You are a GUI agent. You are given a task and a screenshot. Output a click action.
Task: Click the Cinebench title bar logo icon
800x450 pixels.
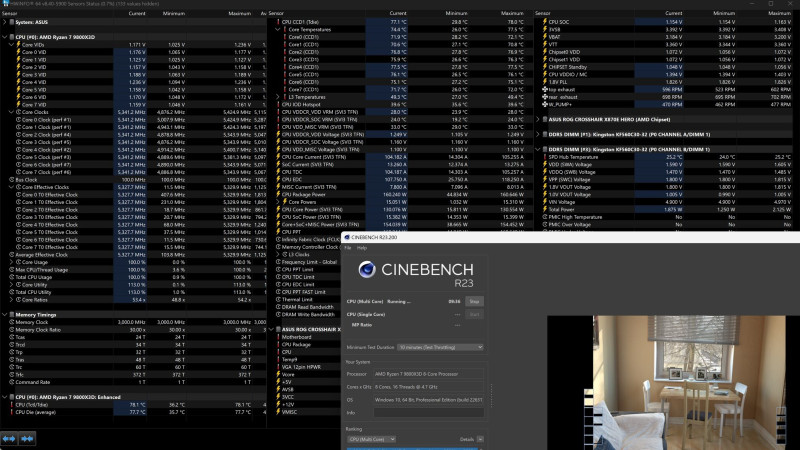click(347, 237)
